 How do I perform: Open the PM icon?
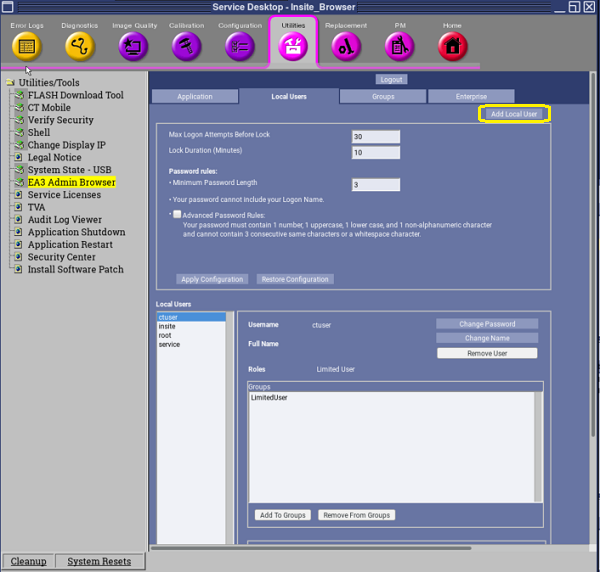[x=400, y=46]
